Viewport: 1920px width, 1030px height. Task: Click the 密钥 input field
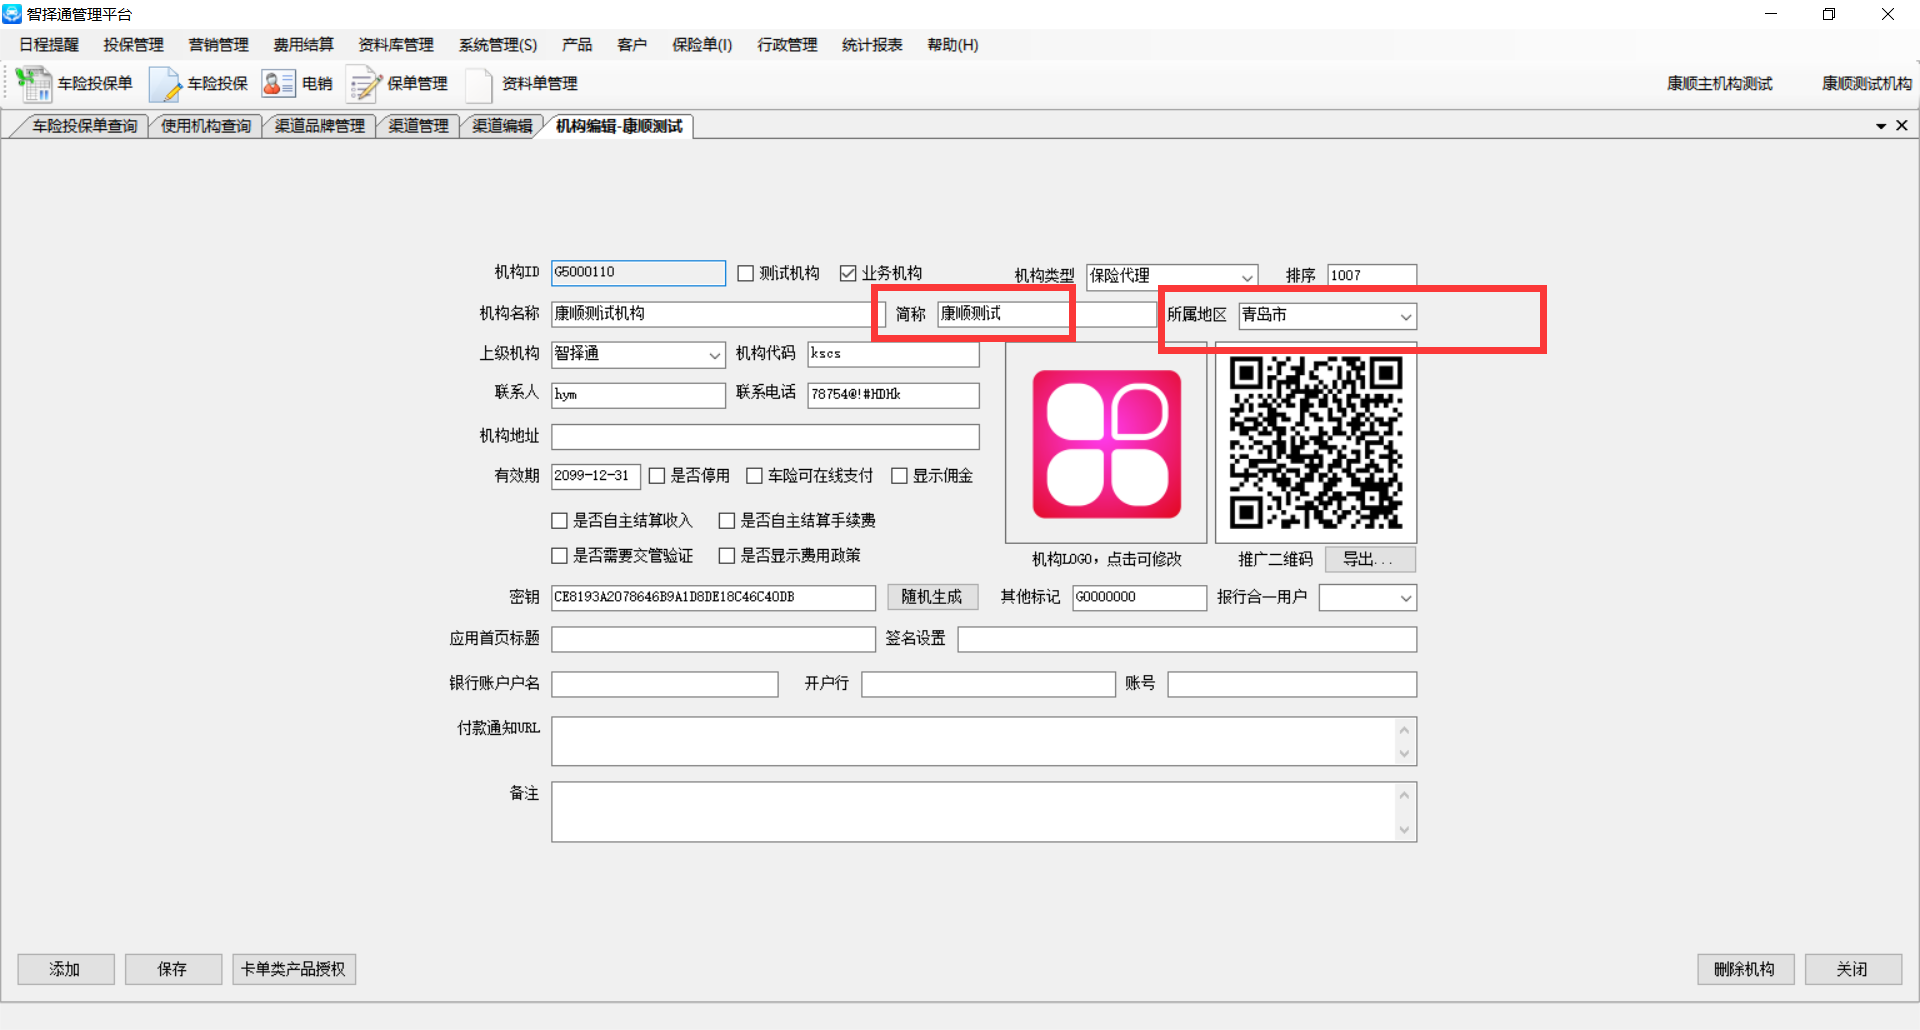[x=713, y=597]
